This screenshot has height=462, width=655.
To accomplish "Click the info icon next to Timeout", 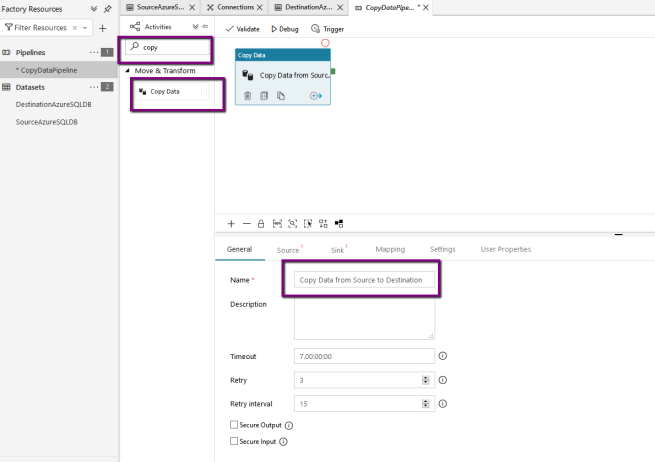I will tap(442, 356).
